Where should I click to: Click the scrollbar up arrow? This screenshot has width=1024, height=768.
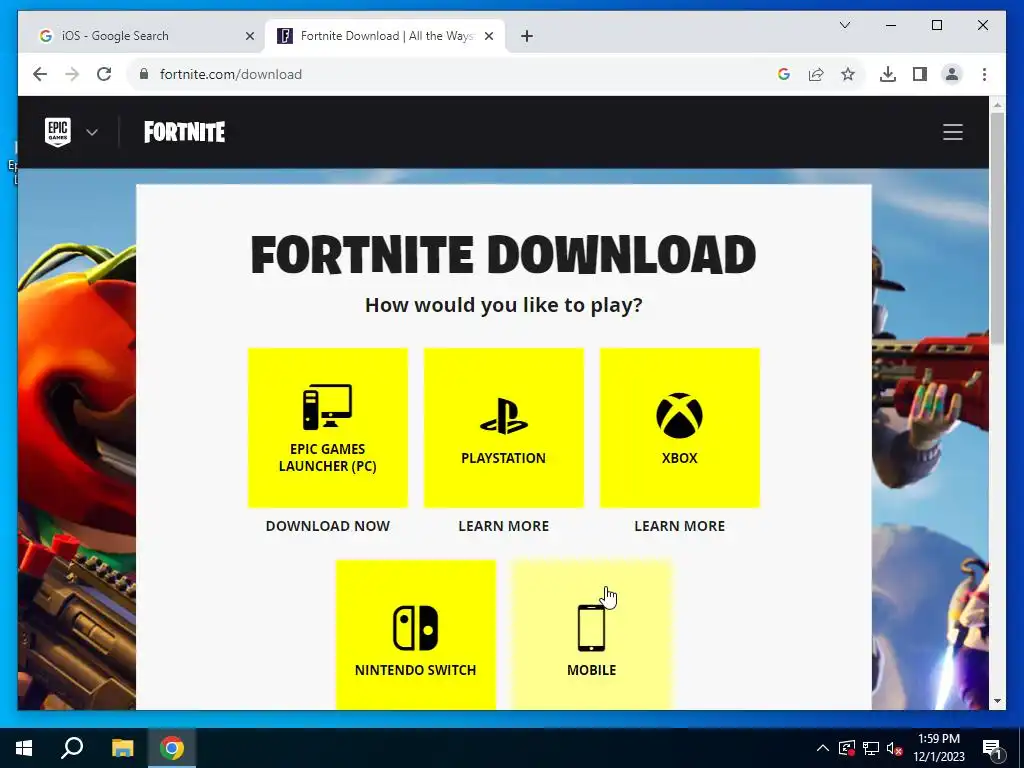[997, 104]
